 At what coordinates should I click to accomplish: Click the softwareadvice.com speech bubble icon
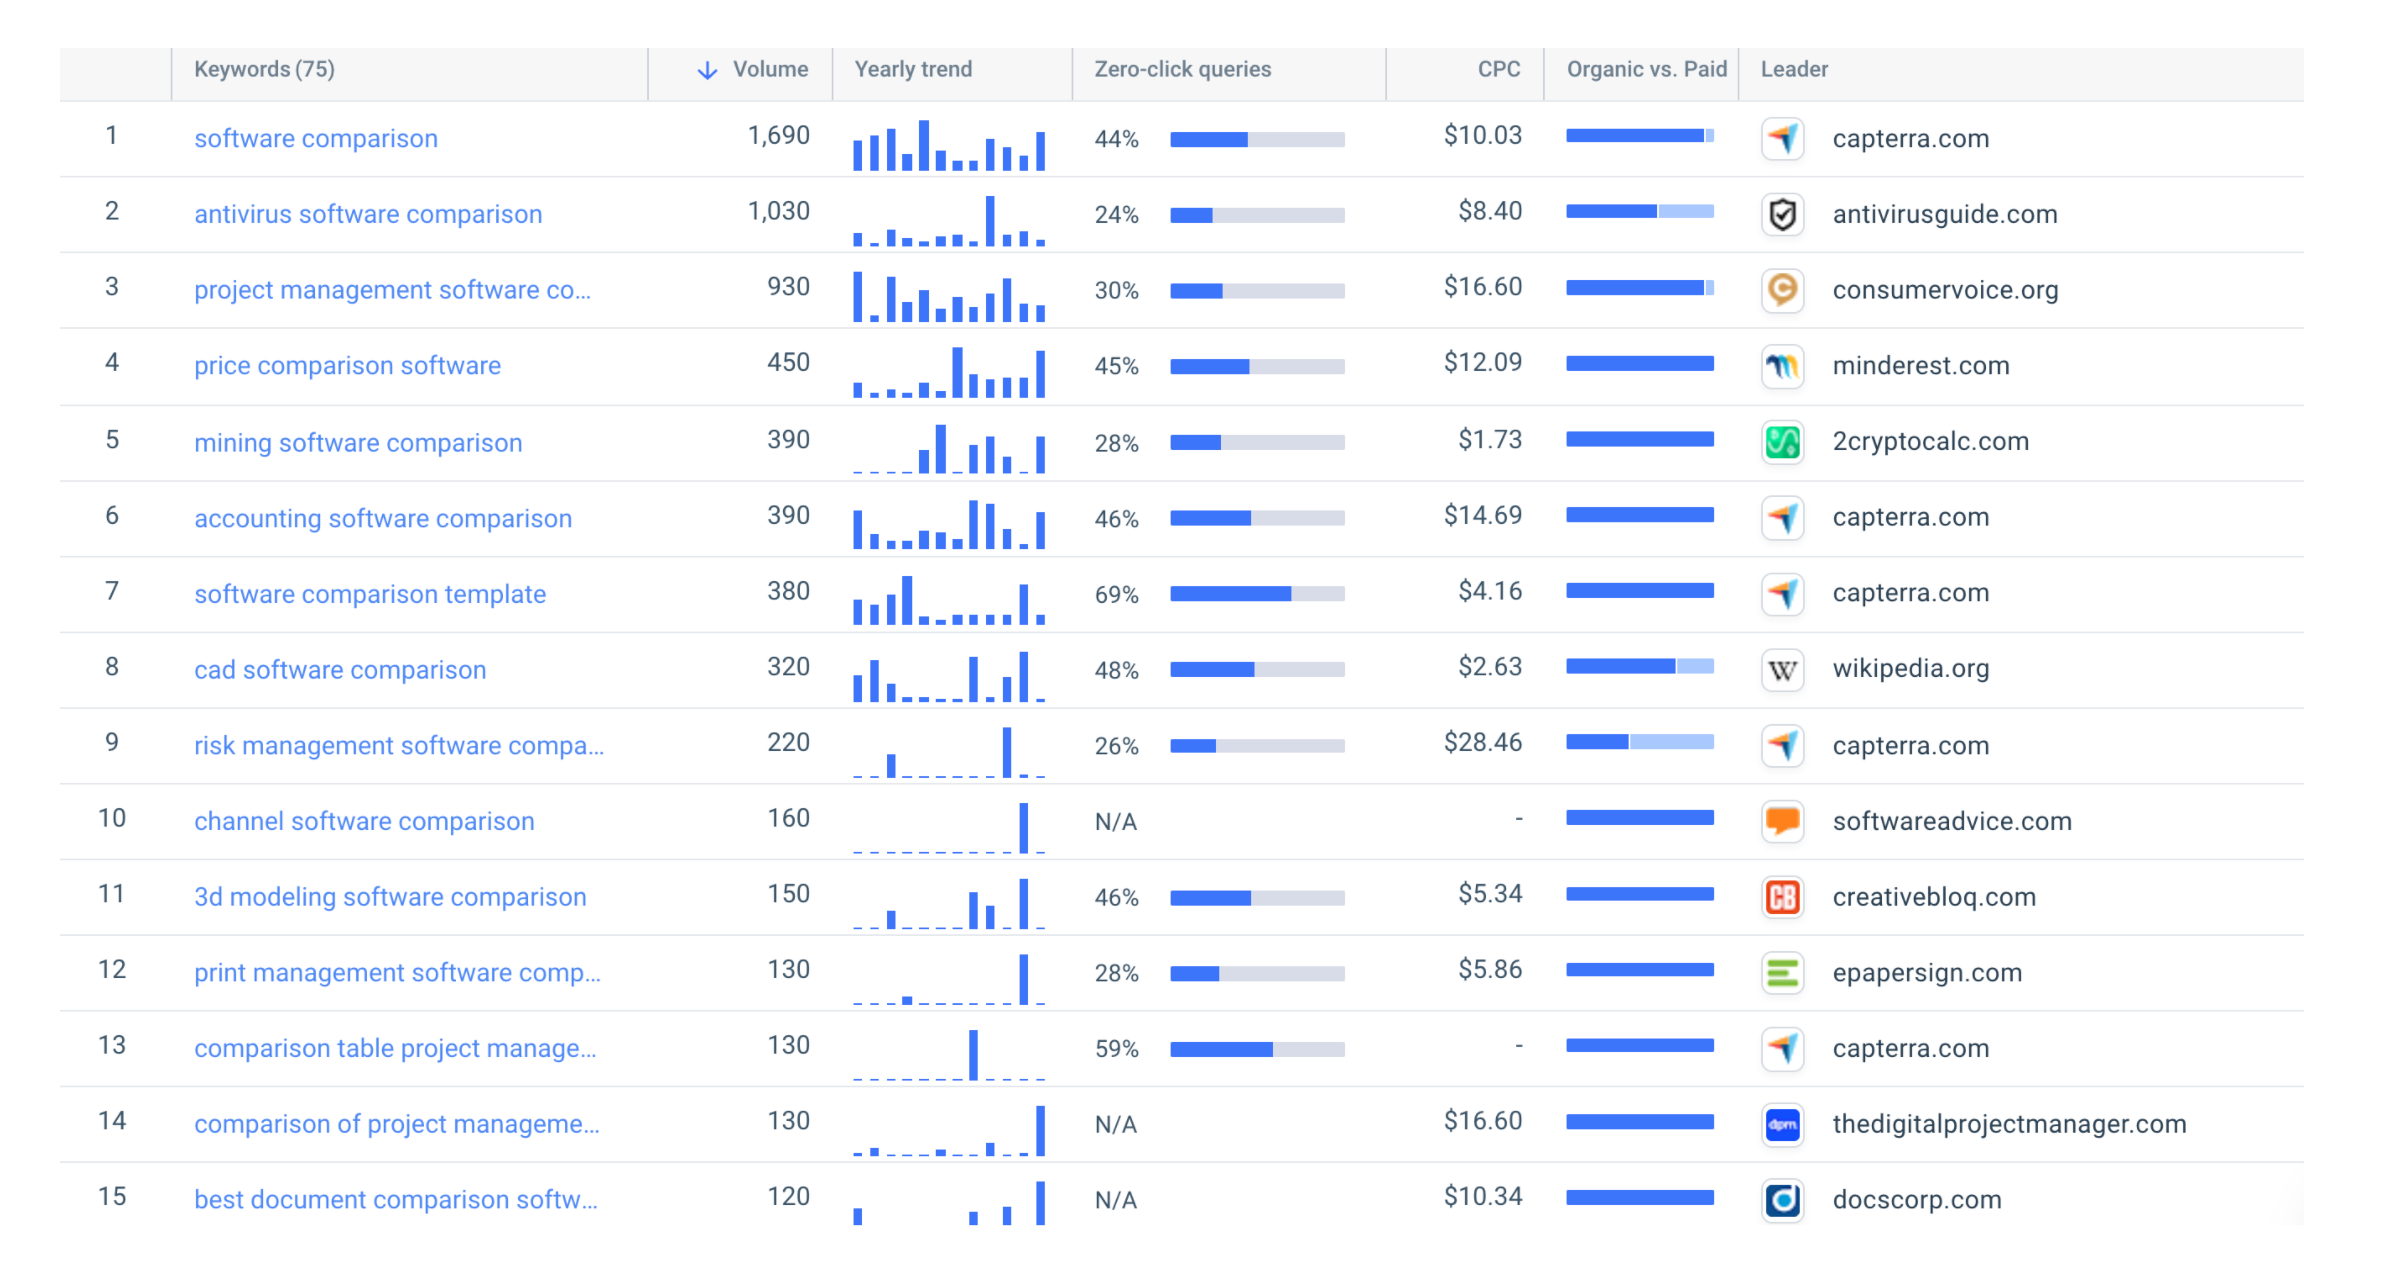coord(1782,821)
